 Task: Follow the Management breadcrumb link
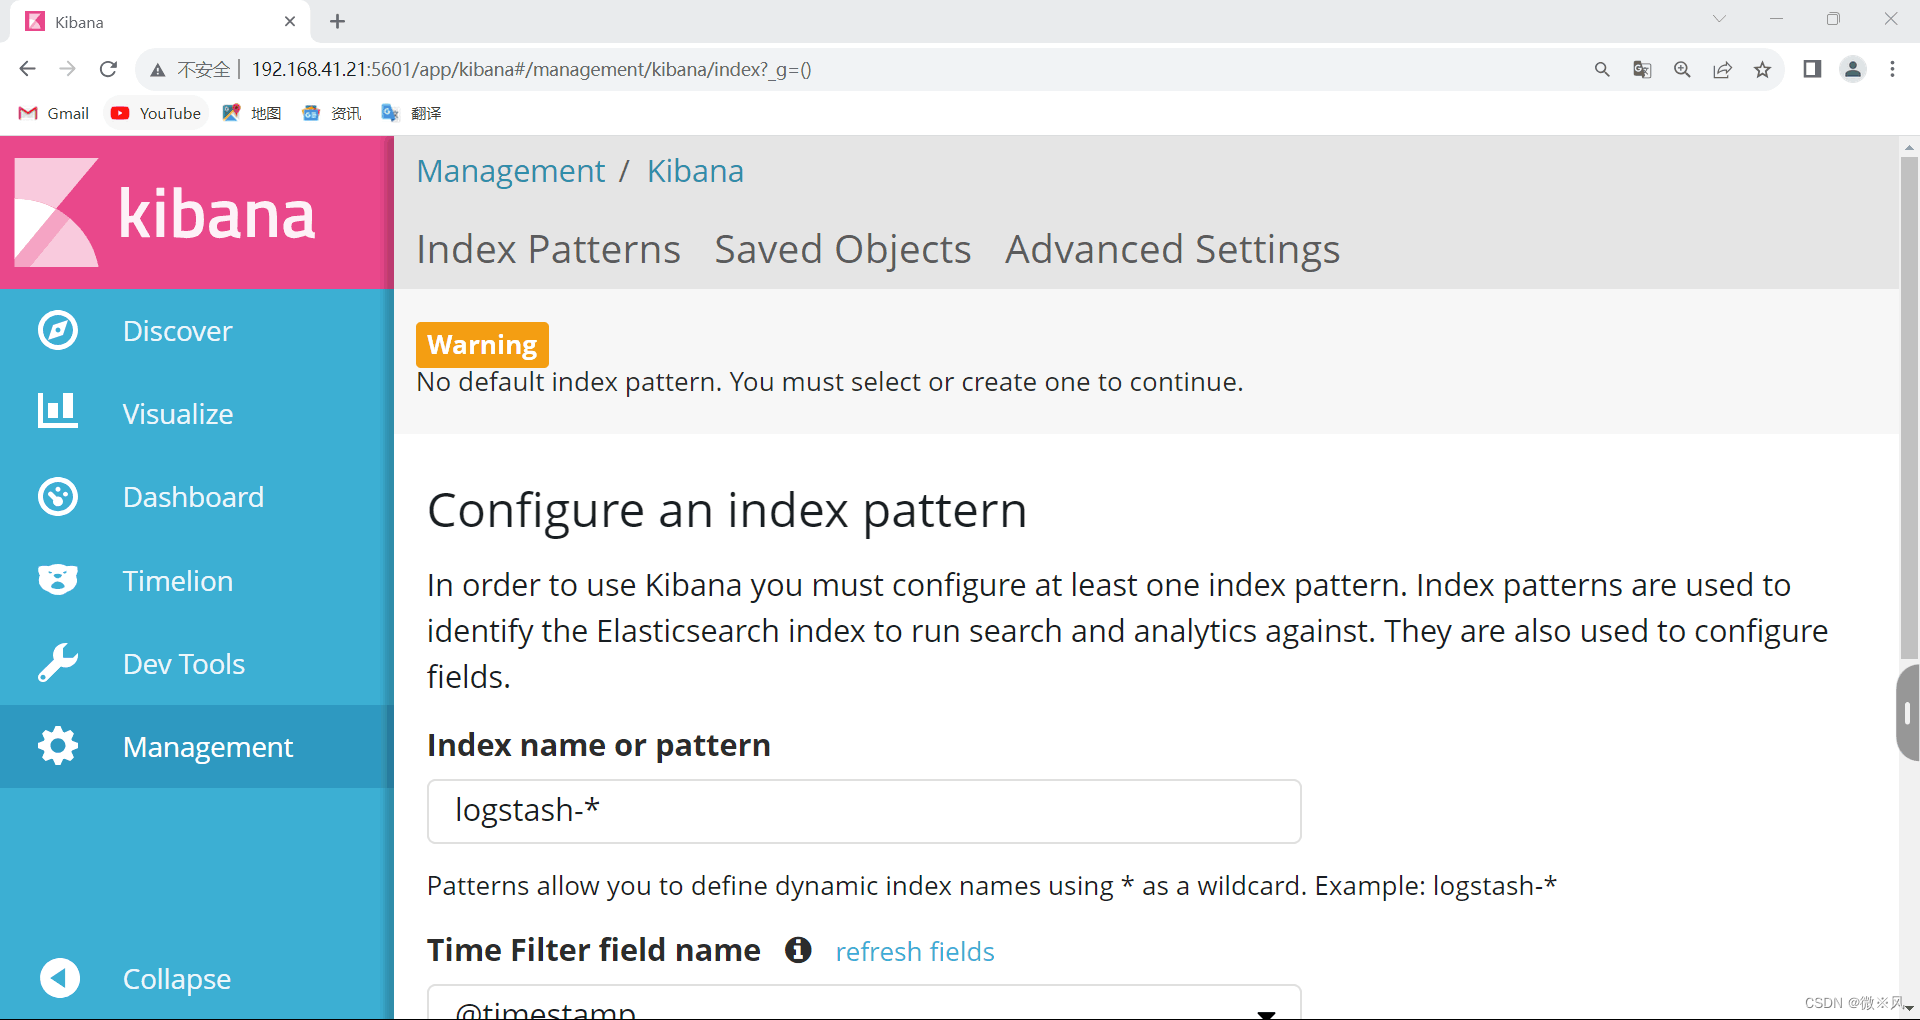click(x=510, y=172)
